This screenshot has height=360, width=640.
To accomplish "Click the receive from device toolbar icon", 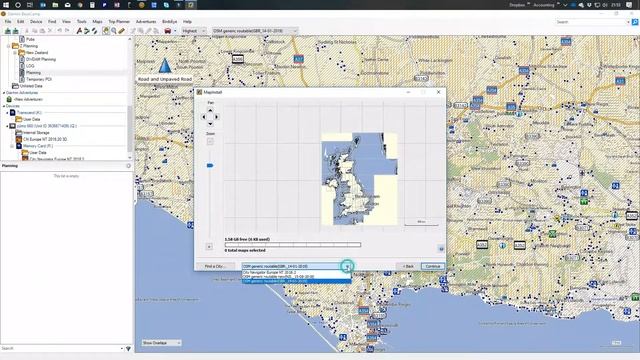I will (x=16, y=31).
